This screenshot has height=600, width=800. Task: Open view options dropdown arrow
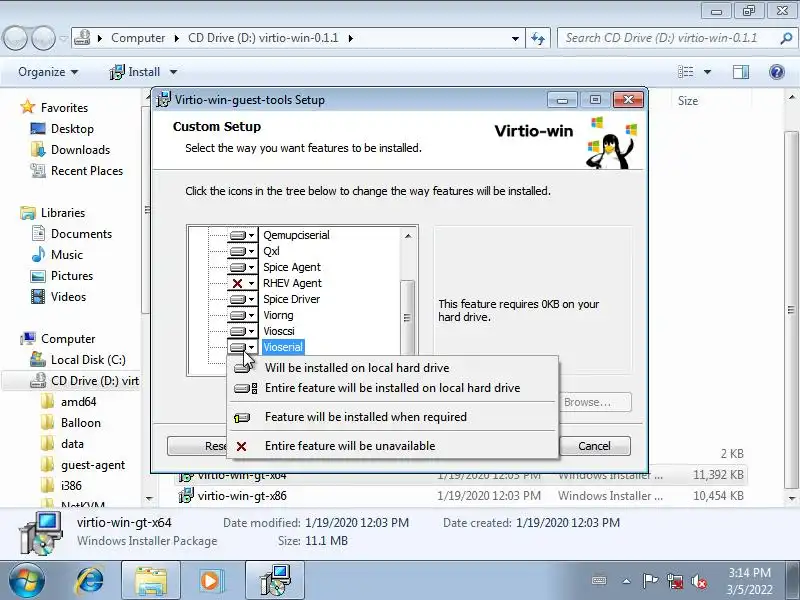click(x=707, y=72)
